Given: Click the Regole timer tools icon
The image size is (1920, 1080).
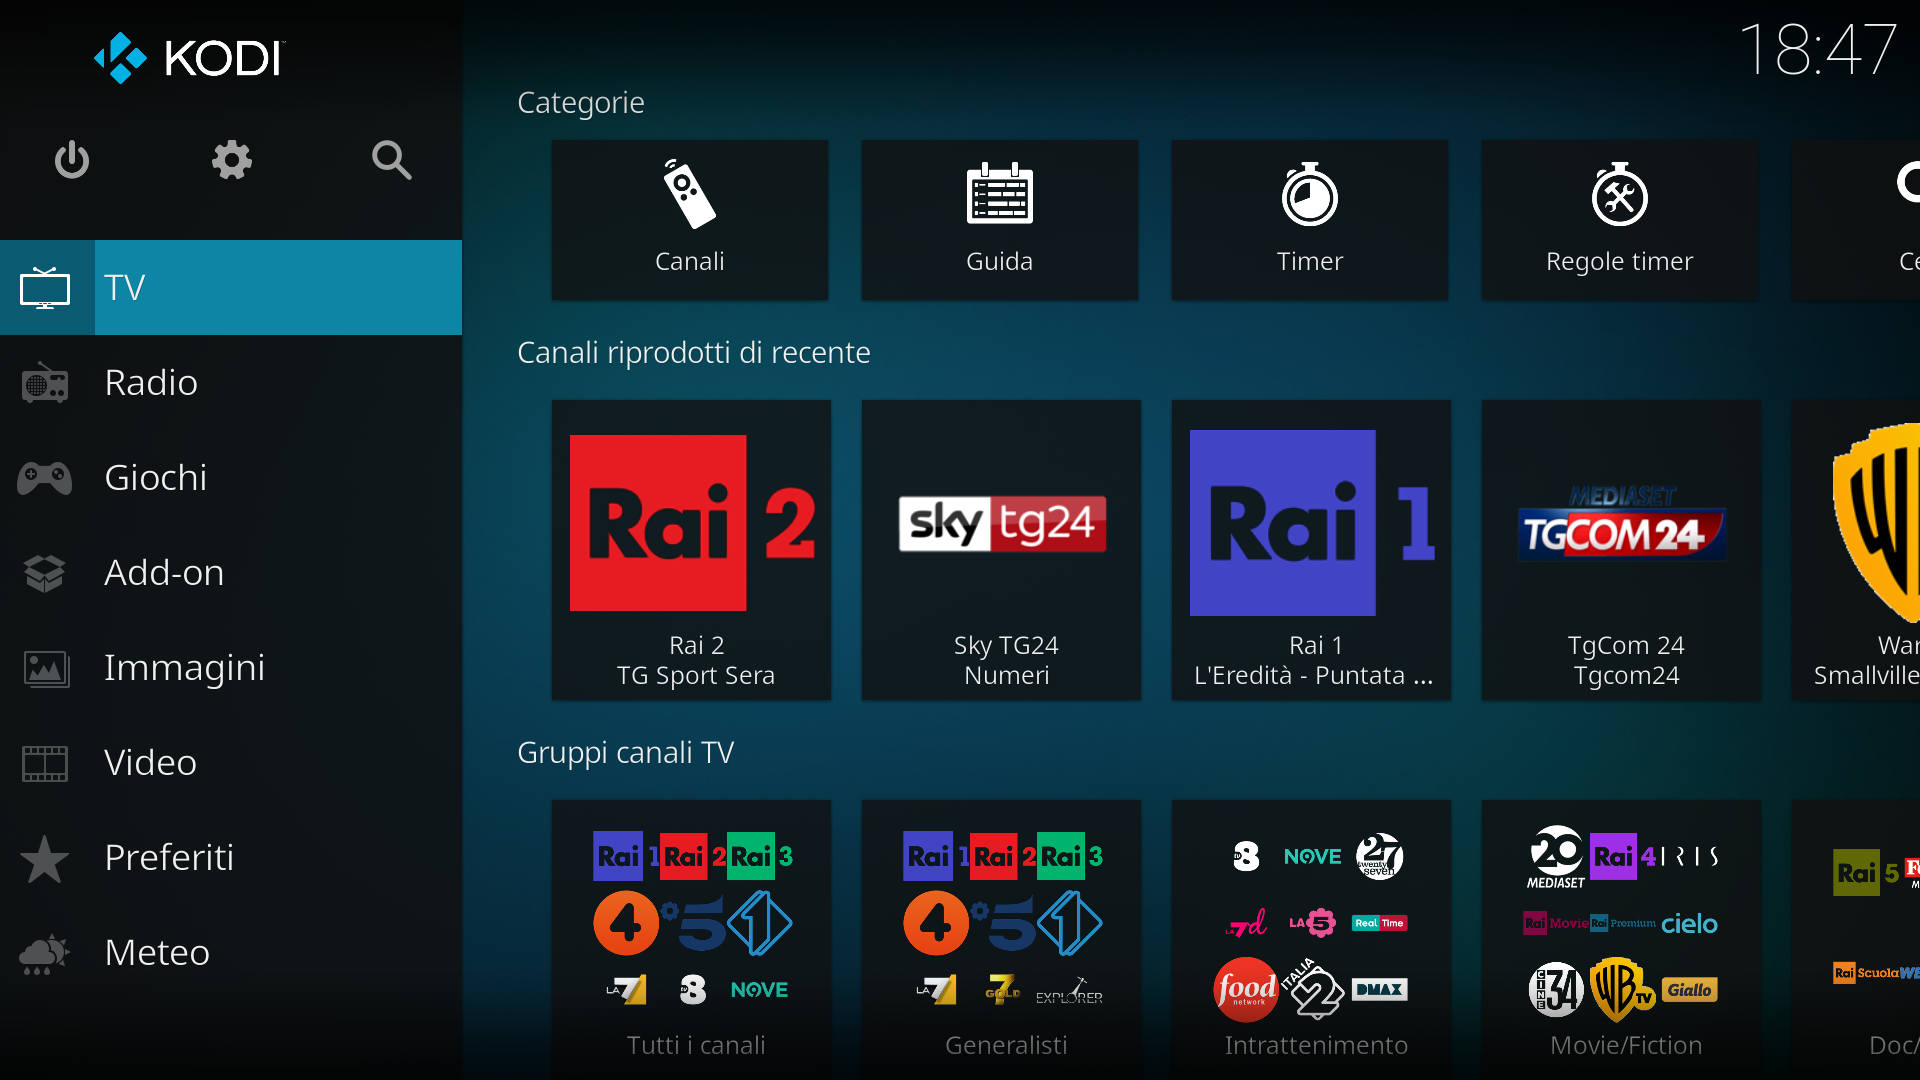Looking at the screenshot, I should point(1619,194).
